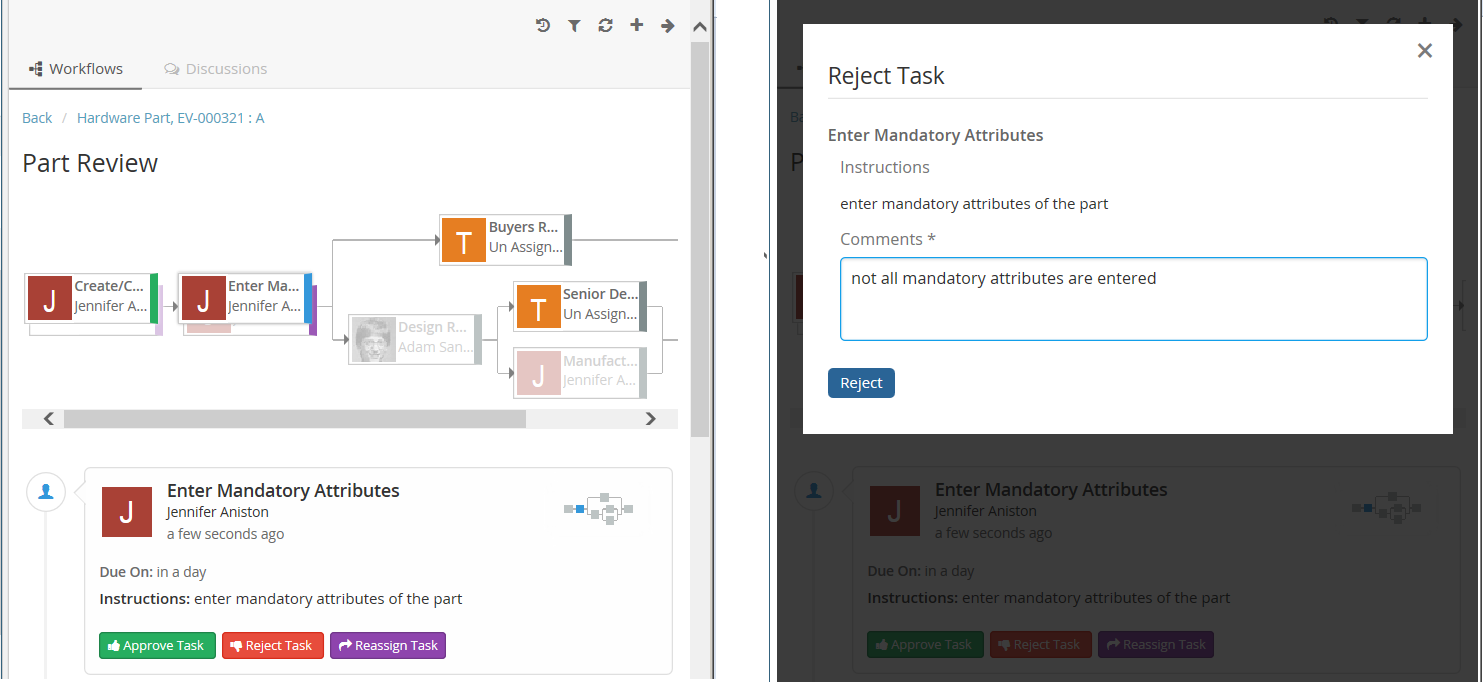Submit rejection with the Reject button

click(861, 383)
